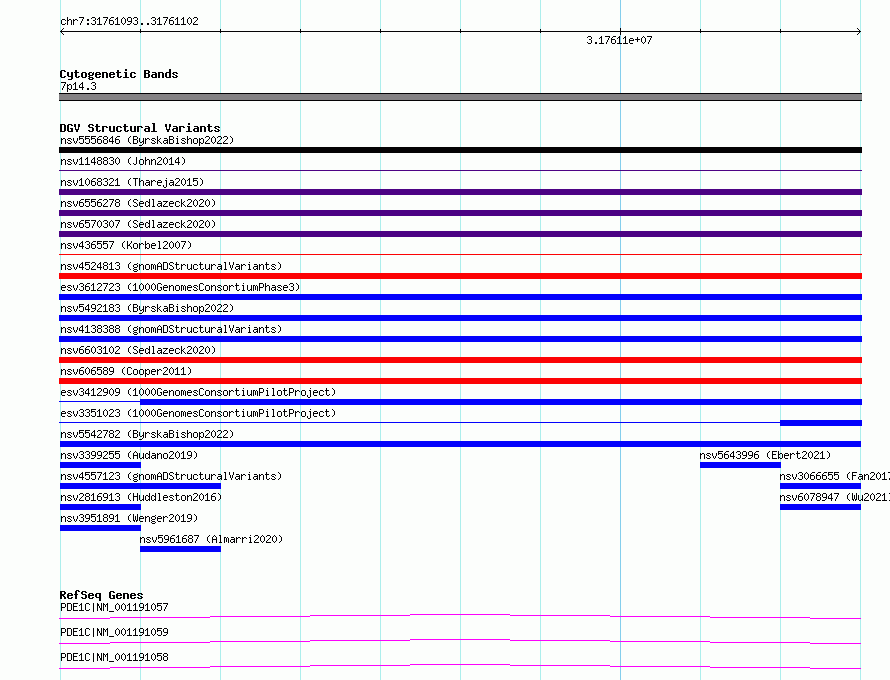Screen dimensions: 890x680
Task: Click nsv5492183 (ByrskaBishop2022) label
Action: (146, 308)
